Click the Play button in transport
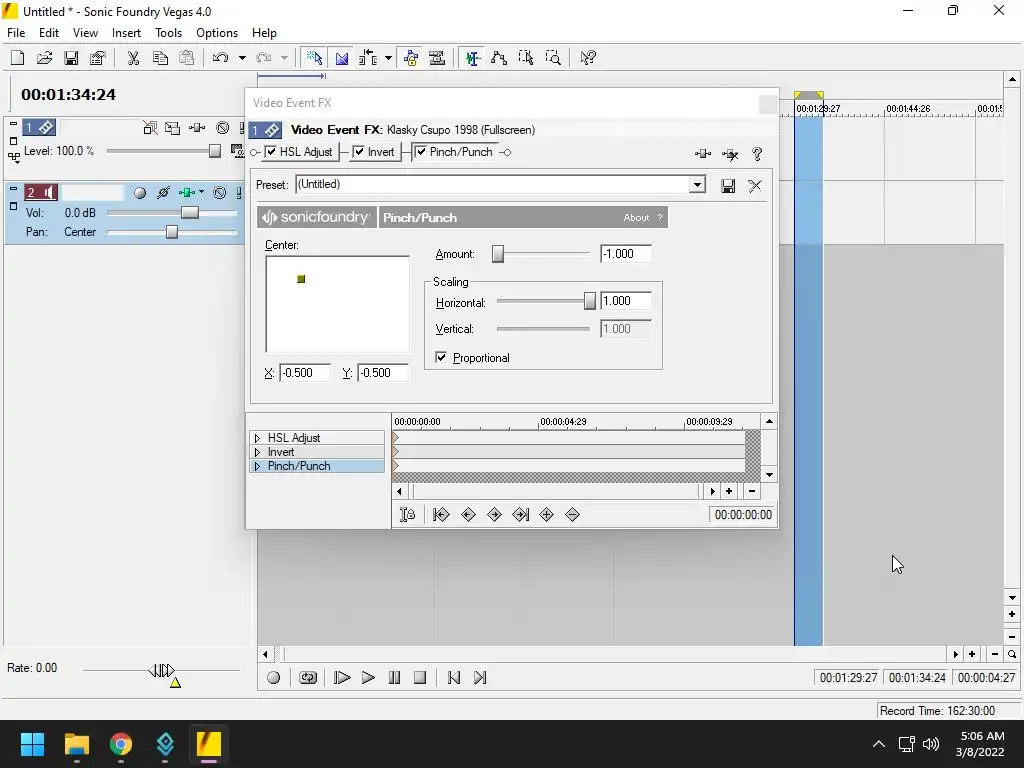This screenshot has height=768, width=1024. coord(368,678)
